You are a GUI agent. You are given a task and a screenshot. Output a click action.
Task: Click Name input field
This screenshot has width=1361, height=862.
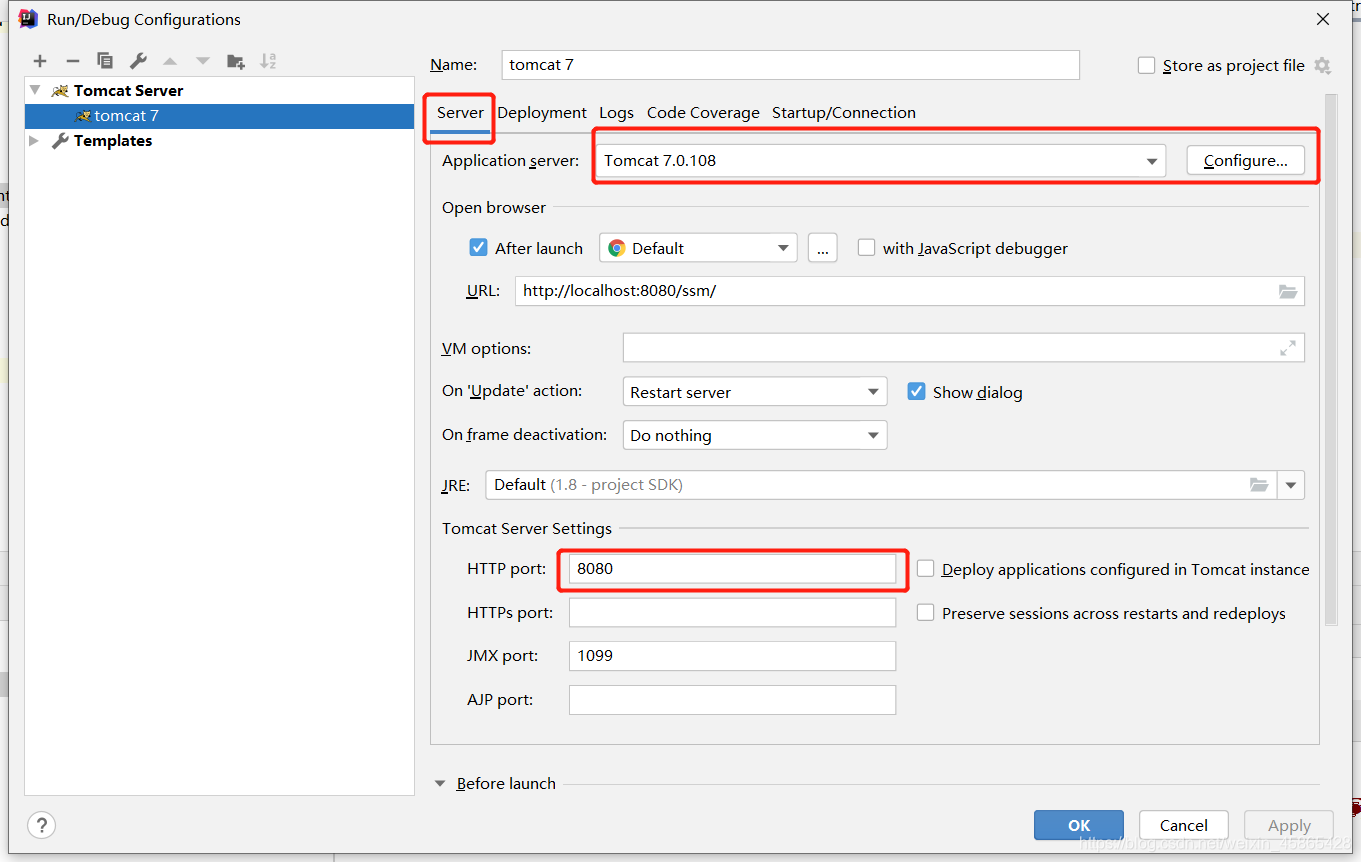(790, 65)
